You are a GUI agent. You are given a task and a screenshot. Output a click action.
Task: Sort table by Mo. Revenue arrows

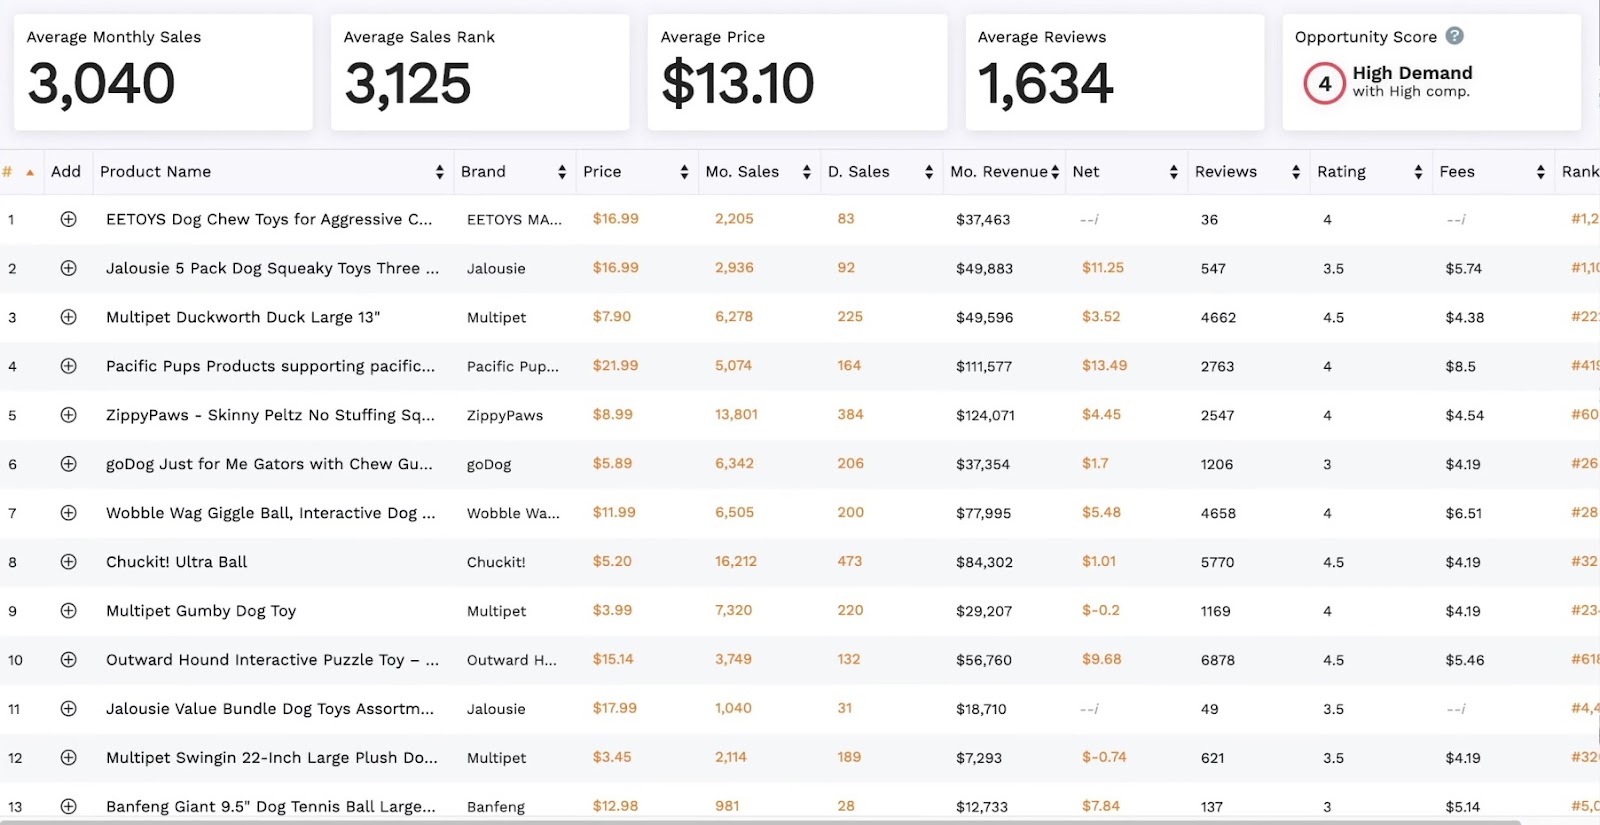click(x=1055, y=172)
